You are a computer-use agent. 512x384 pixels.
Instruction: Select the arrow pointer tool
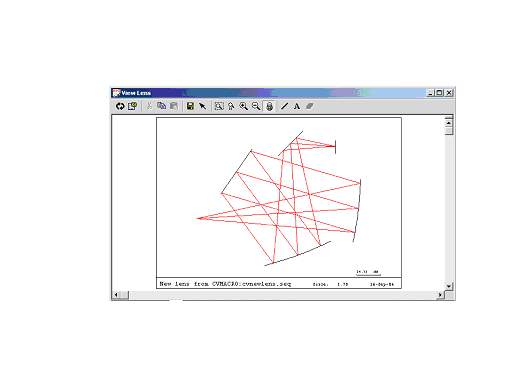(x=202, y=106)
